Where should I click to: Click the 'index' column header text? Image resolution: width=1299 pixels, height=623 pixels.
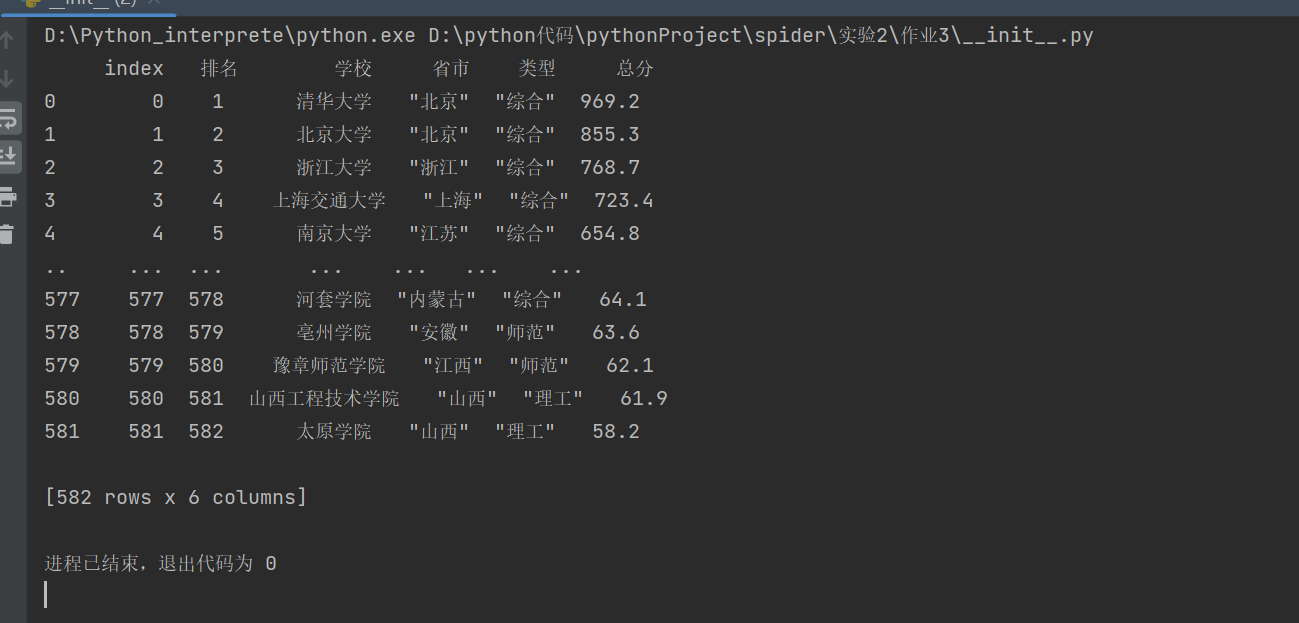[x=134, y=69]
